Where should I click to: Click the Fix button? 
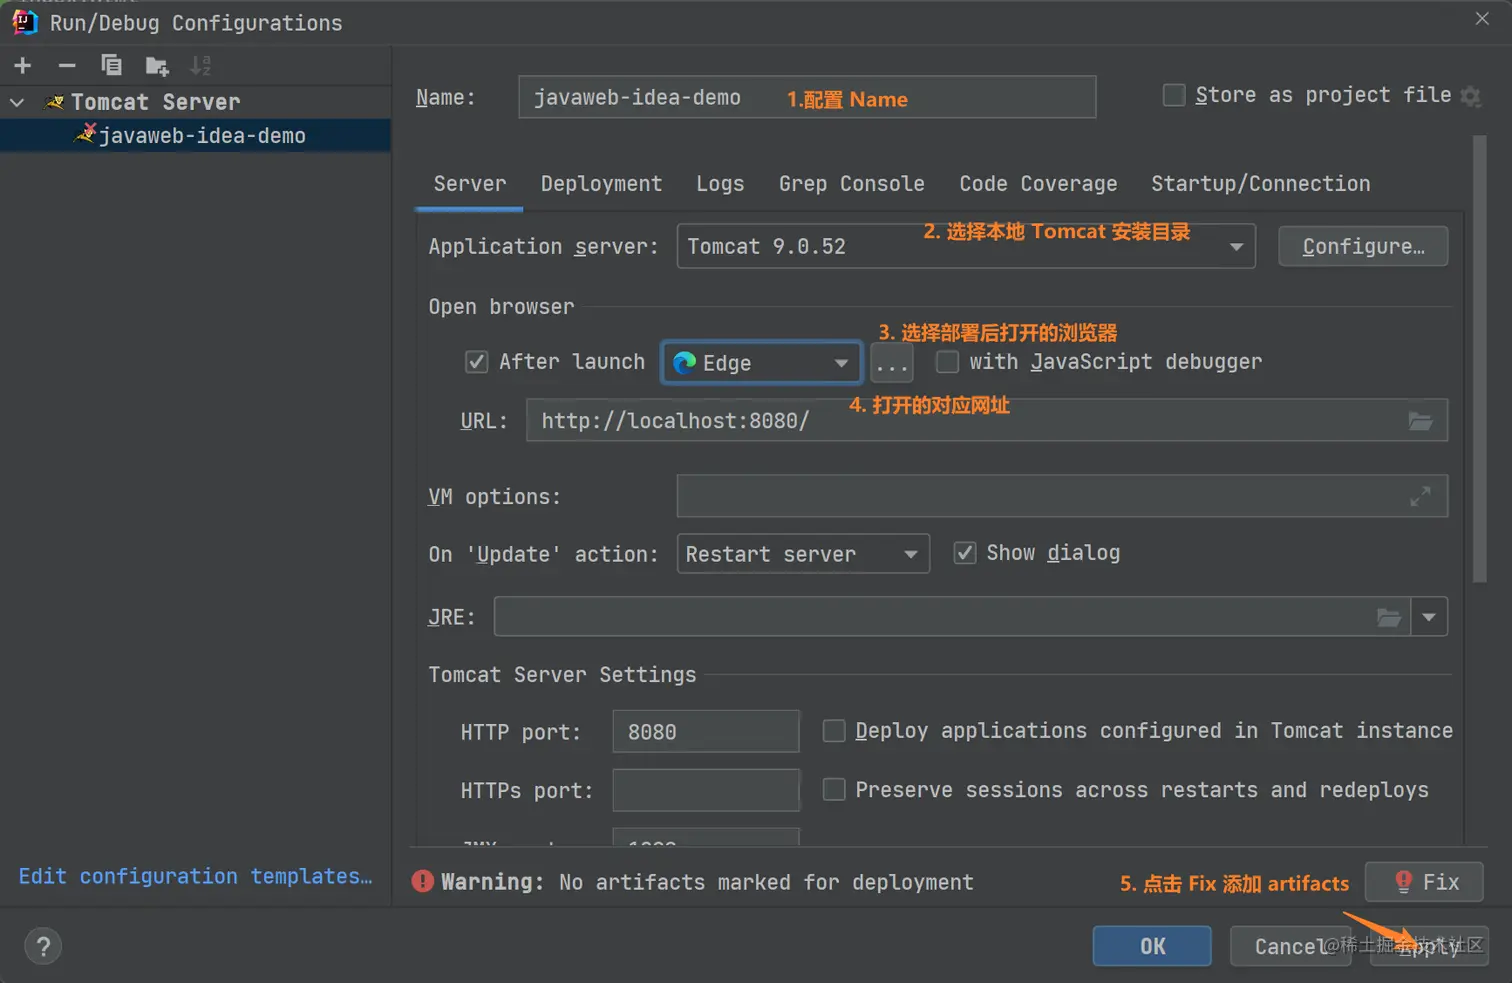click(x=1424, y=882)
